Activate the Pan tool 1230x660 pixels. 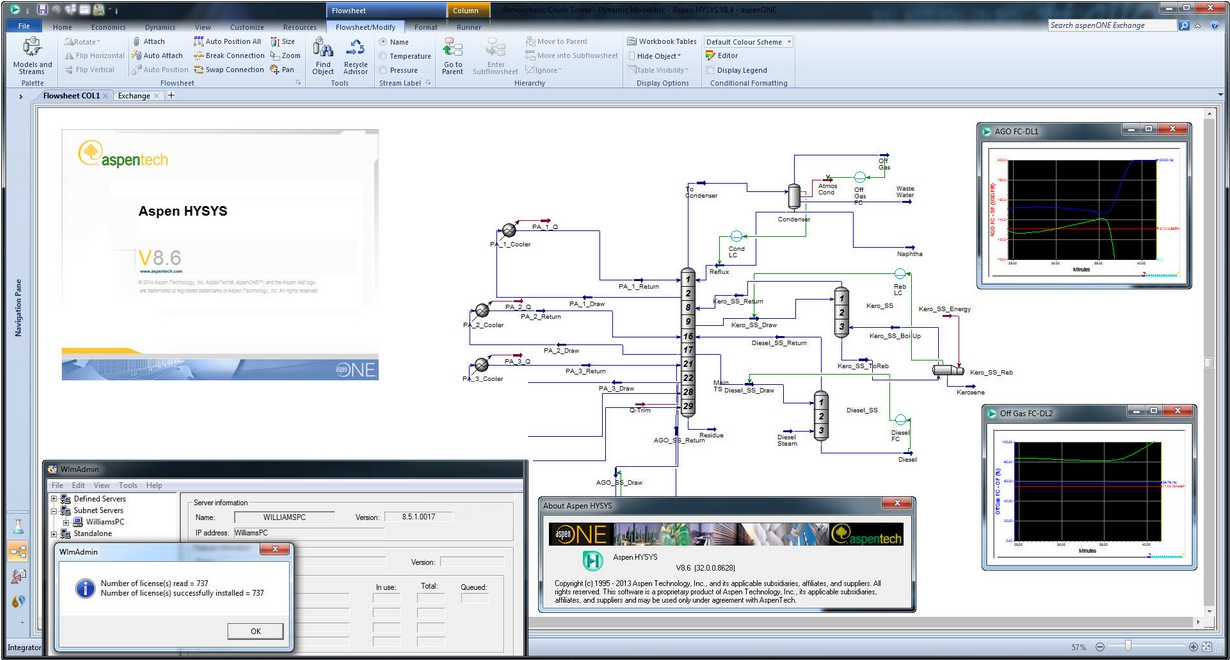pos(283,70)
